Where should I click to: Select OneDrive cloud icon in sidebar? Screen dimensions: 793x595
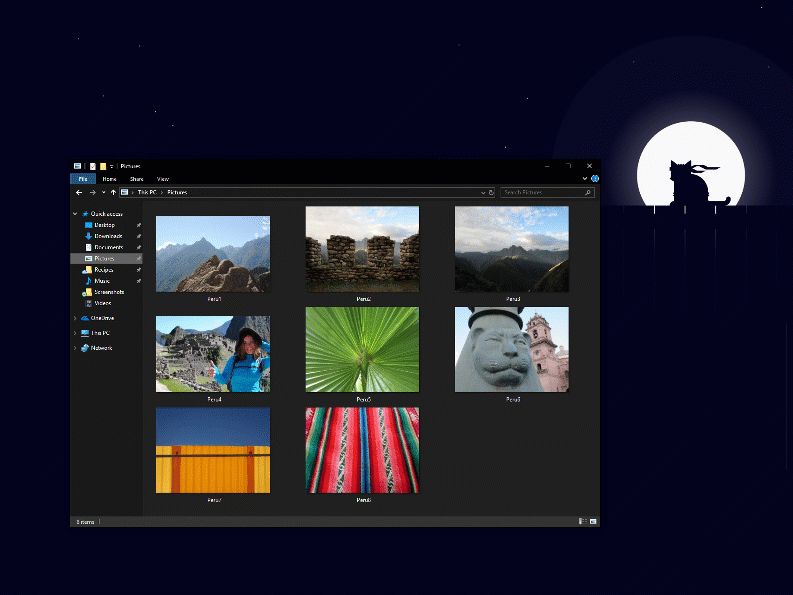point(85,318)
